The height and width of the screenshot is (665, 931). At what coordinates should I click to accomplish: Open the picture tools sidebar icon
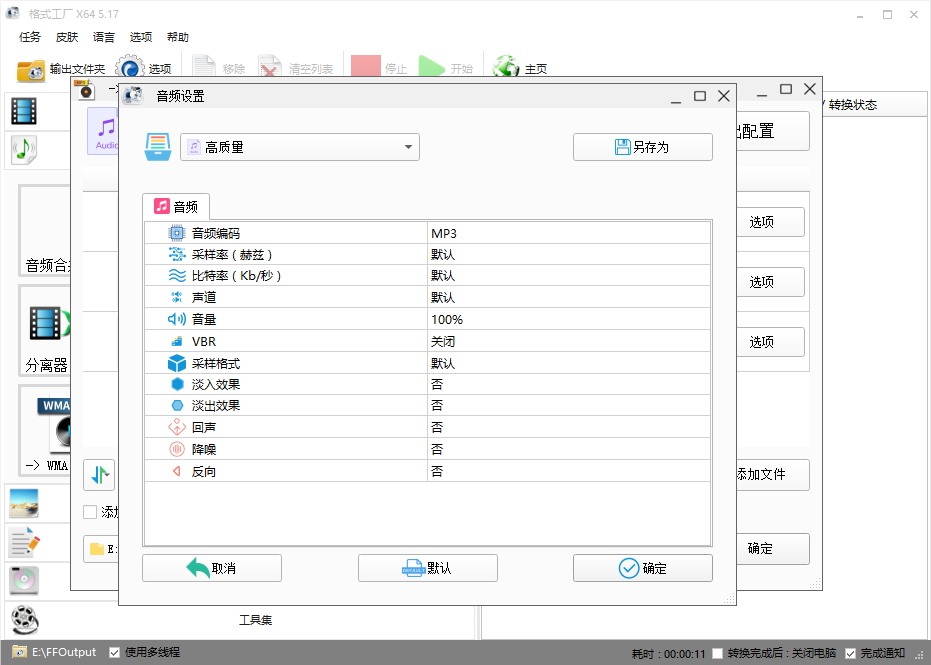pyautogui.click(x=24, y=505)
